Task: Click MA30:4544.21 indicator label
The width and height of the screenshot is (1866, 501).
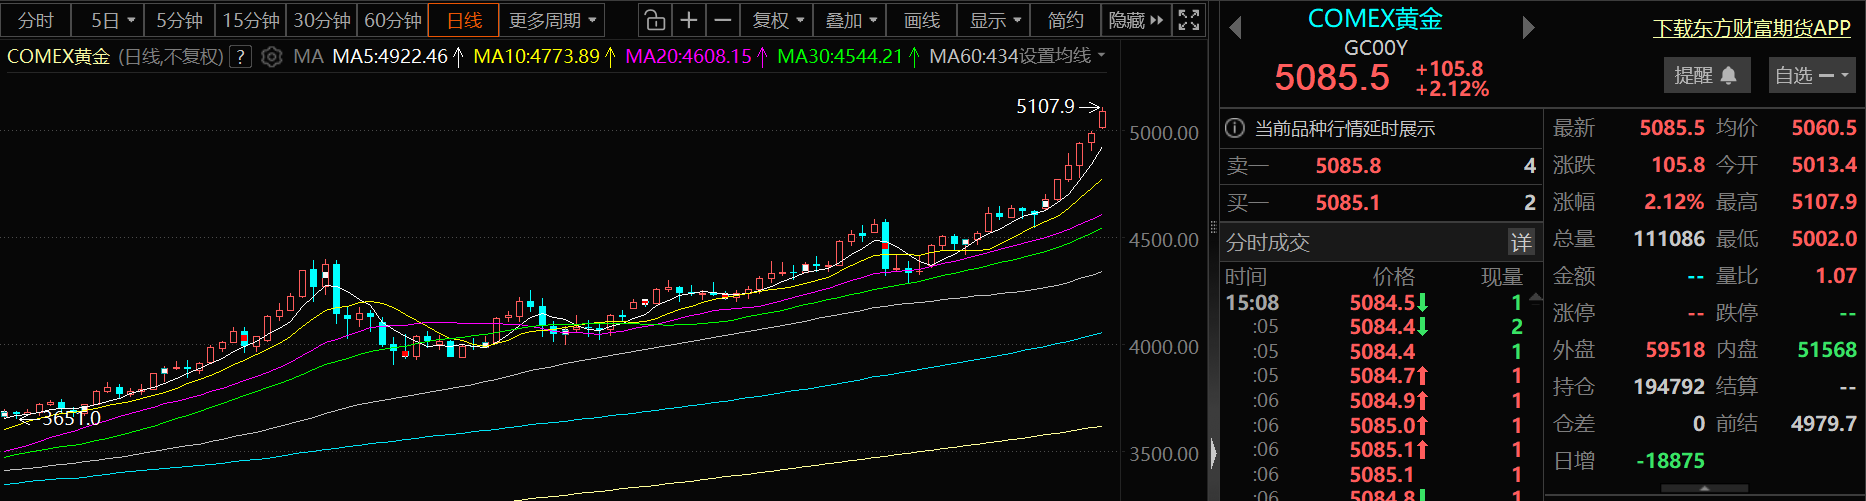Action: (x=840, y=57)
